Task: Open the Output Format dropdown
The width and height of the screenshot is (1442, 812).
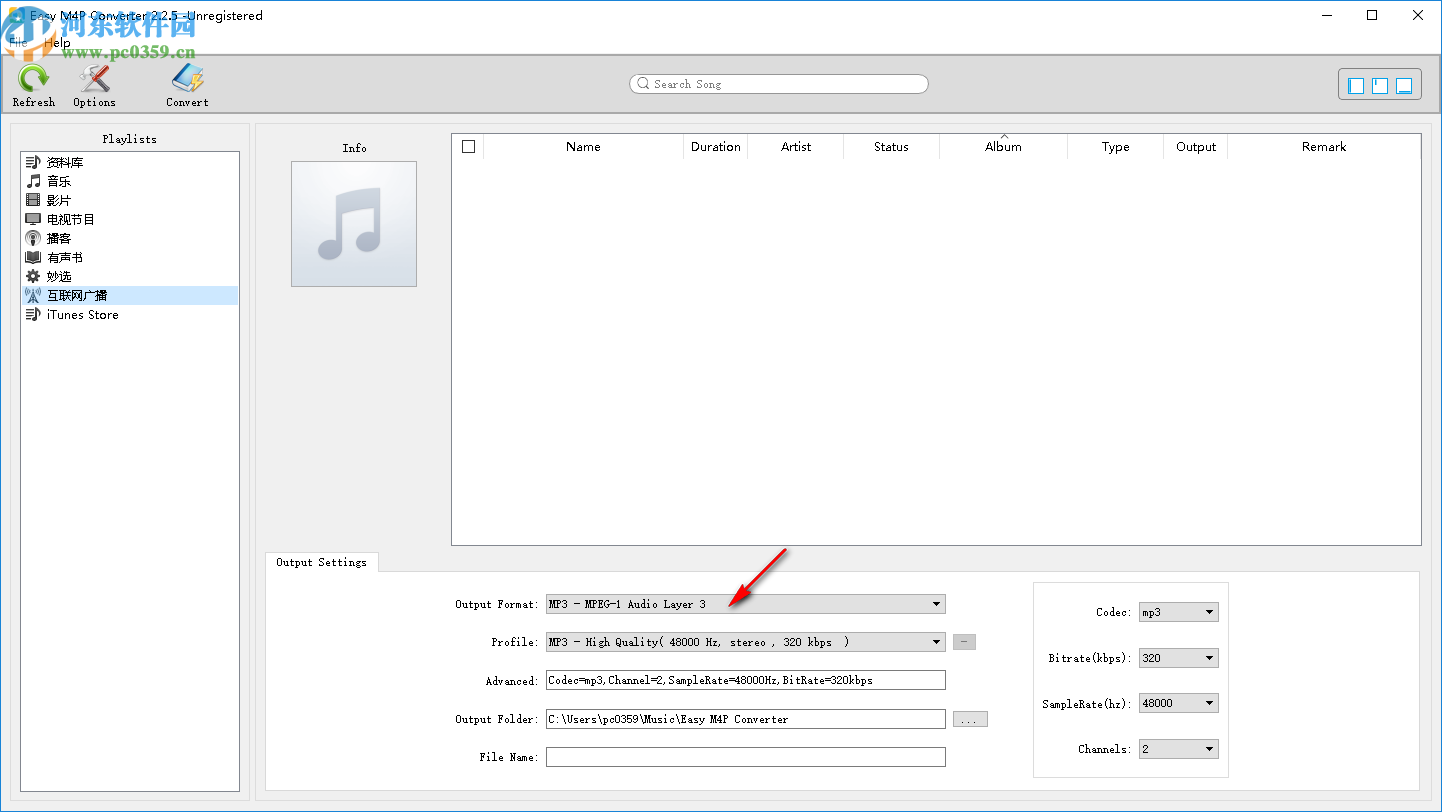Action: click(935, 604)
